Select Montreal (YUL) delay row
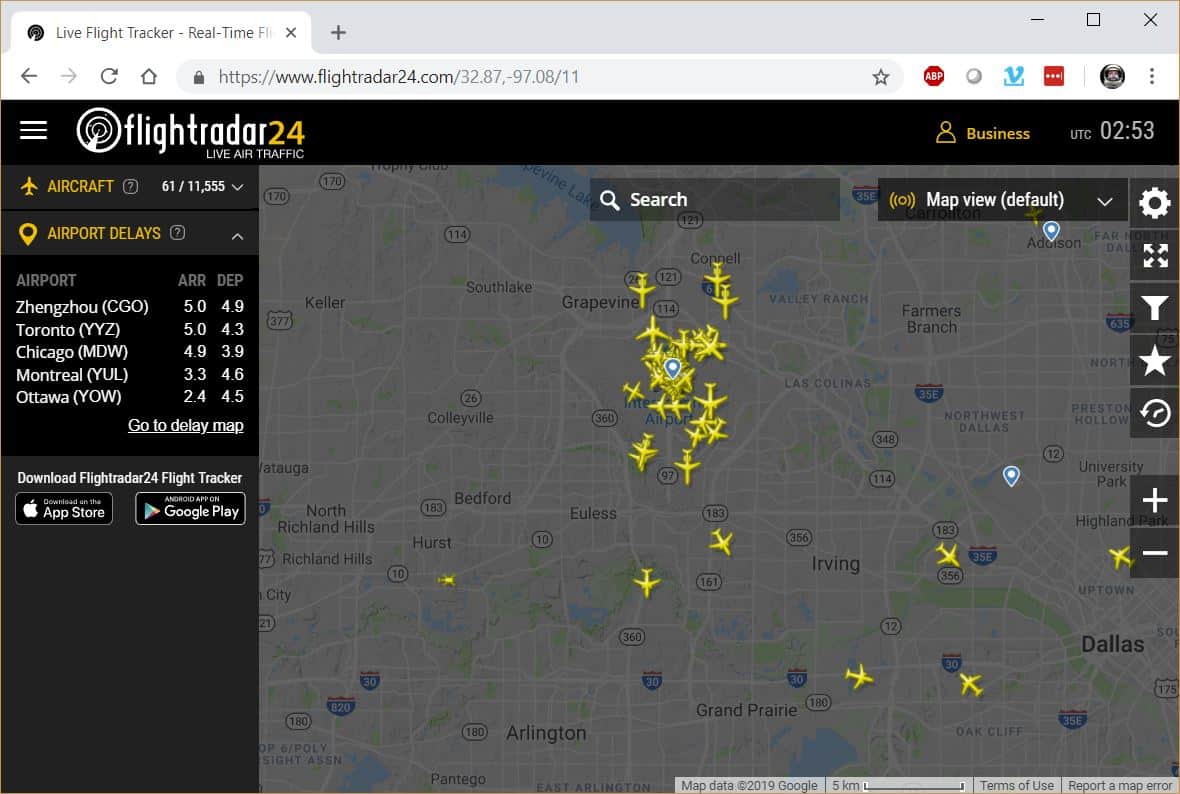This screenshot has width=1180, height=794. pos(129,374)
